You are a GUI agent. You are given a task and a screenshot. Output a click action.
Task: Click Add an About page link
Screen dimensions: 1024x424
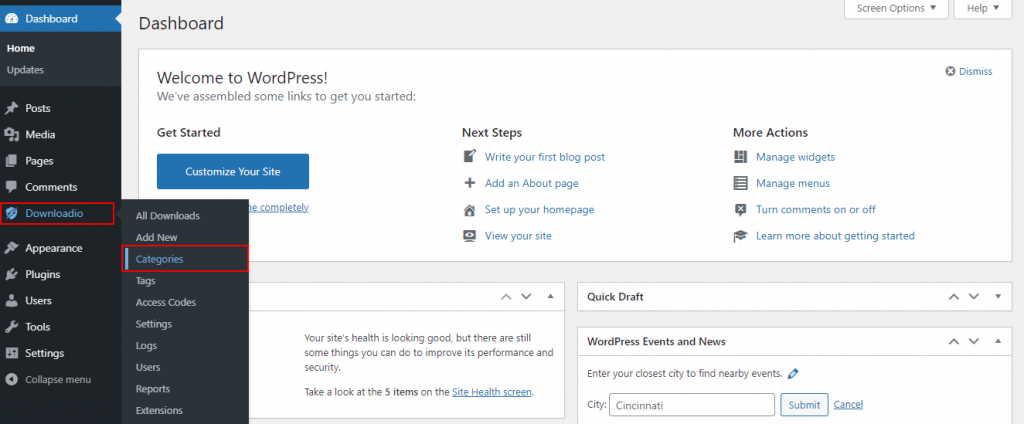532,184
